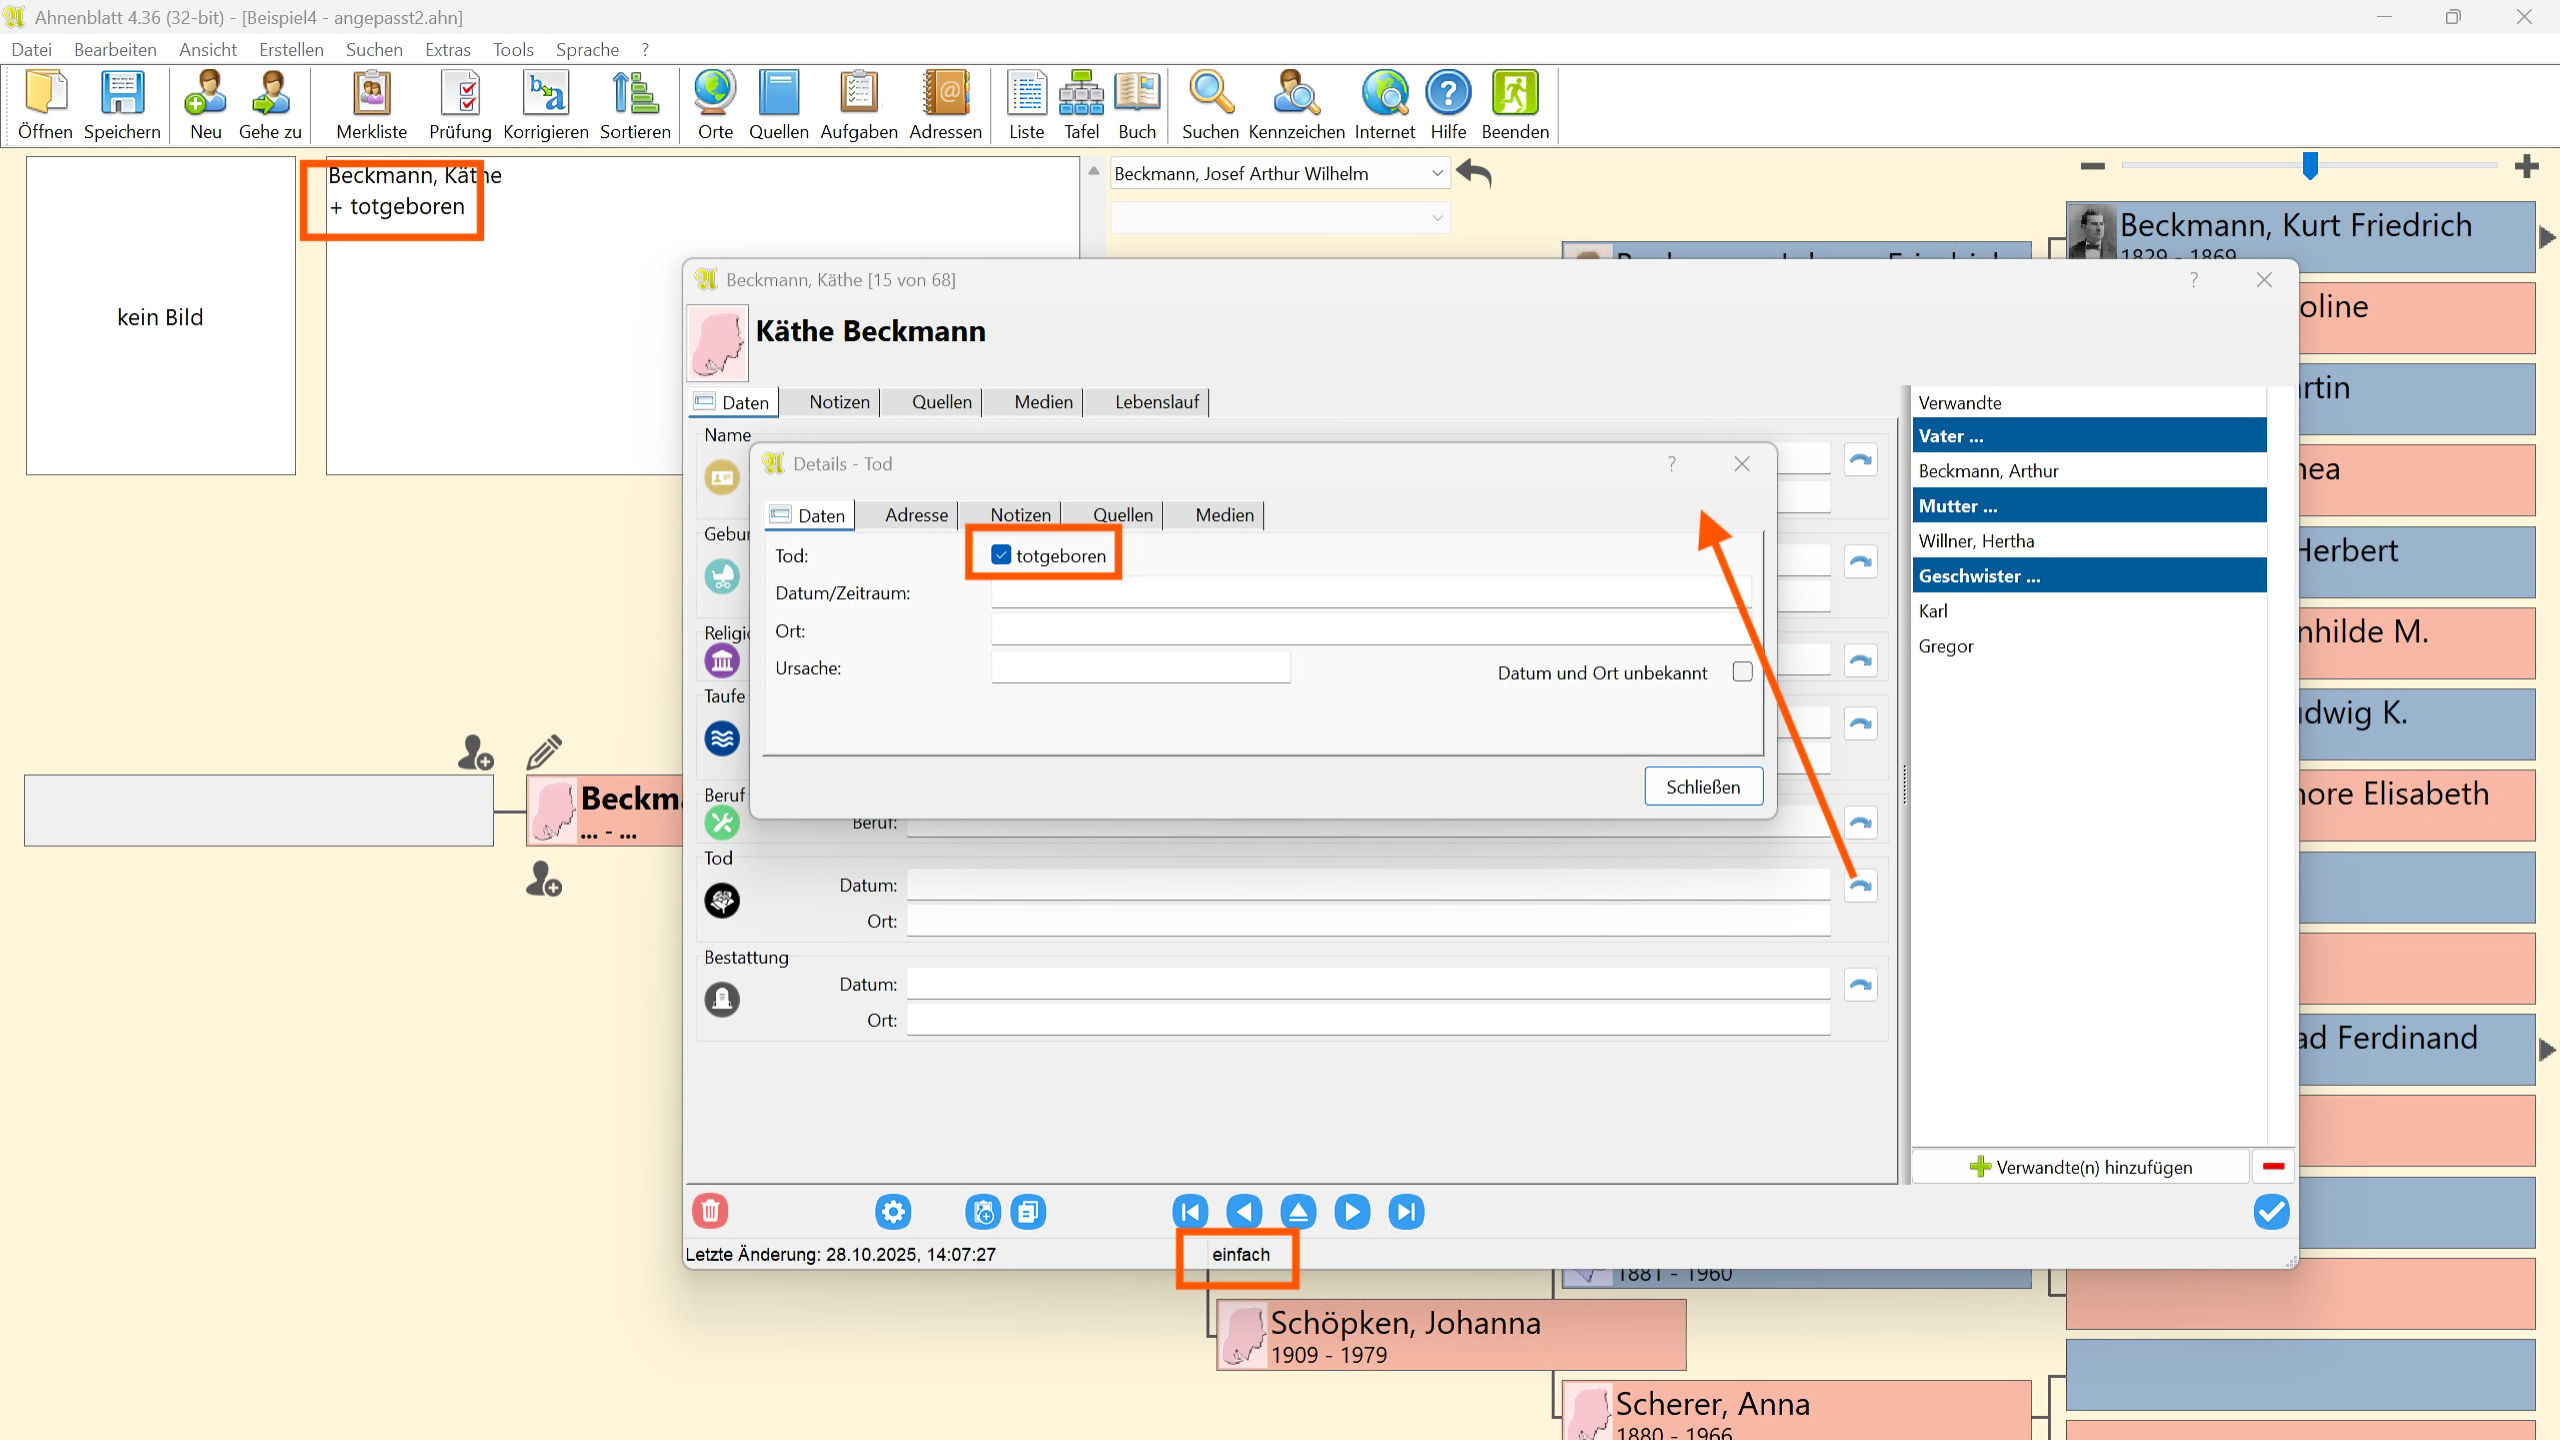The width and height of the screenshot is (2560, 1440).
Task: Click Verwandte(n) hinzufügen button
Action: pos(2081,1167)
